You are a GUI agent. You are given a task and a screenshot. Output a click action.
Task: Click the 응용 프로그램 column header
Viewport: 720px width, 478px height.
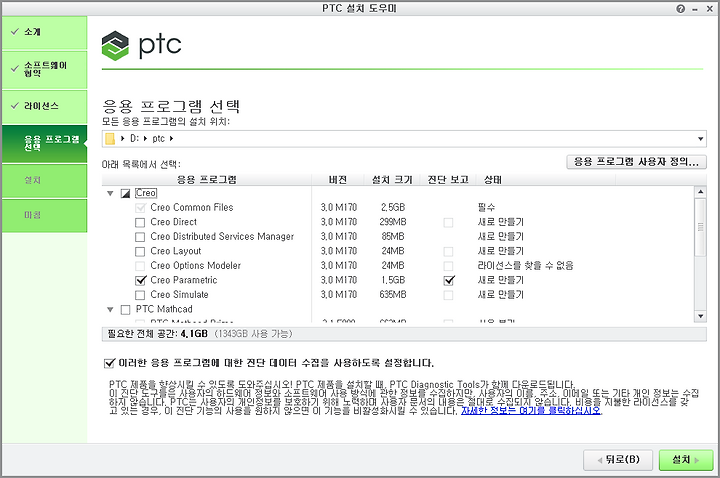(x=207, y=180)
